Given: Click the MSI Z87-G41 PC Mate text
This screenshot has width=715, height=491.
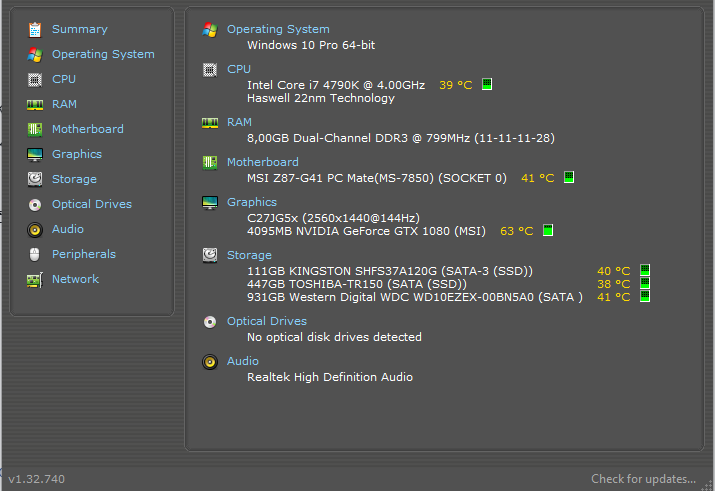Looking at the screenshot, I should point(377,178).
